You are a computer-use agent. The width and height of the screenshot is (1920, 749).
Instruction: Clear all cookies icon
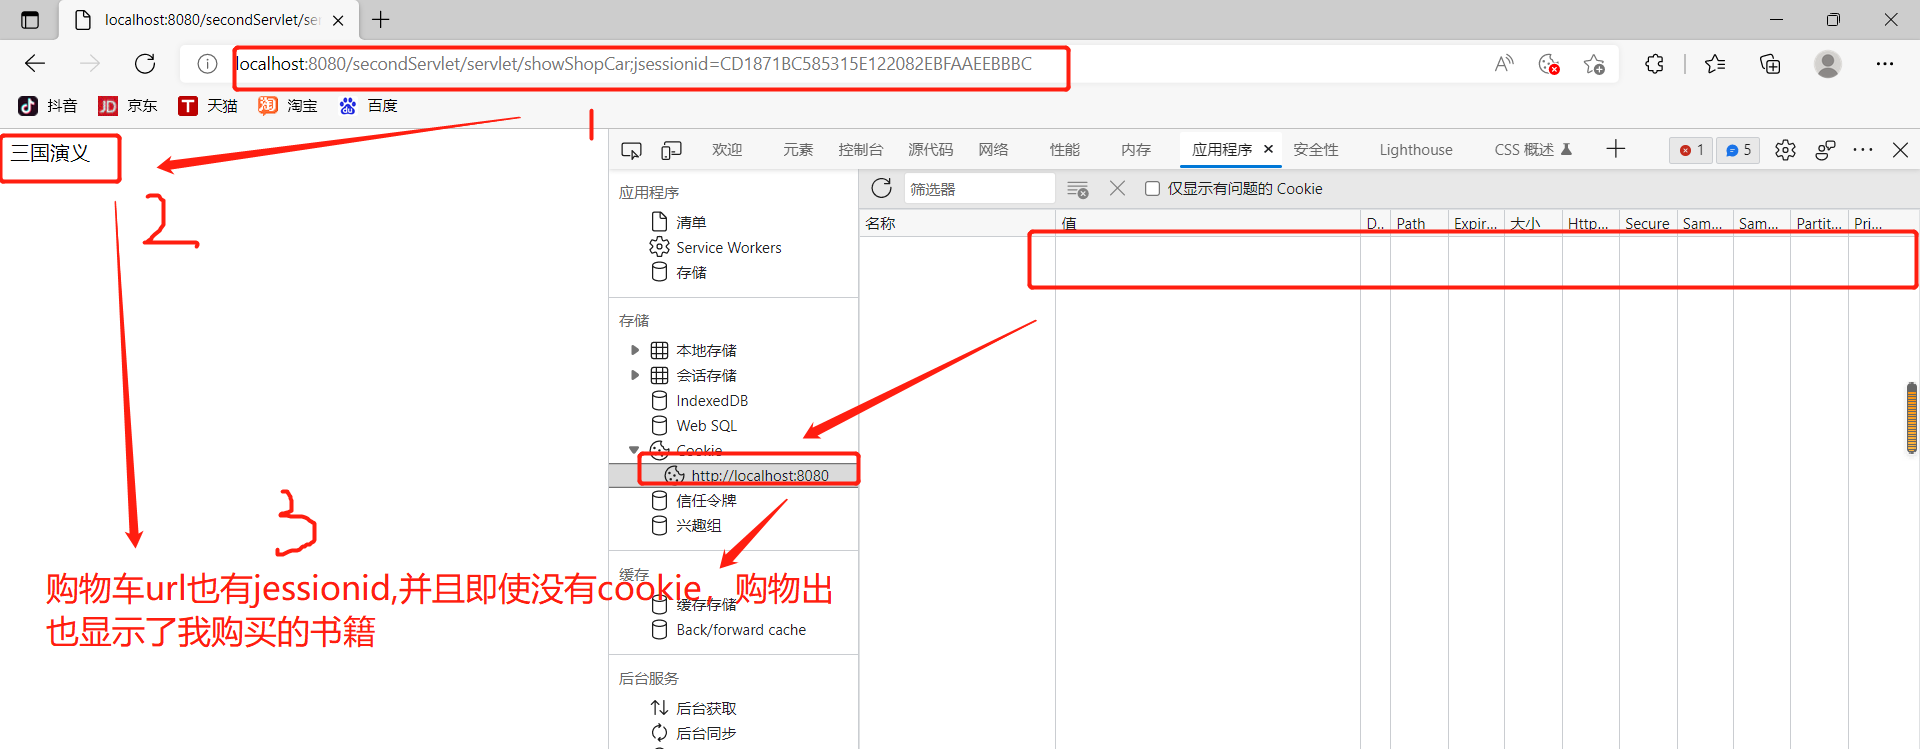pos(1077,189)
